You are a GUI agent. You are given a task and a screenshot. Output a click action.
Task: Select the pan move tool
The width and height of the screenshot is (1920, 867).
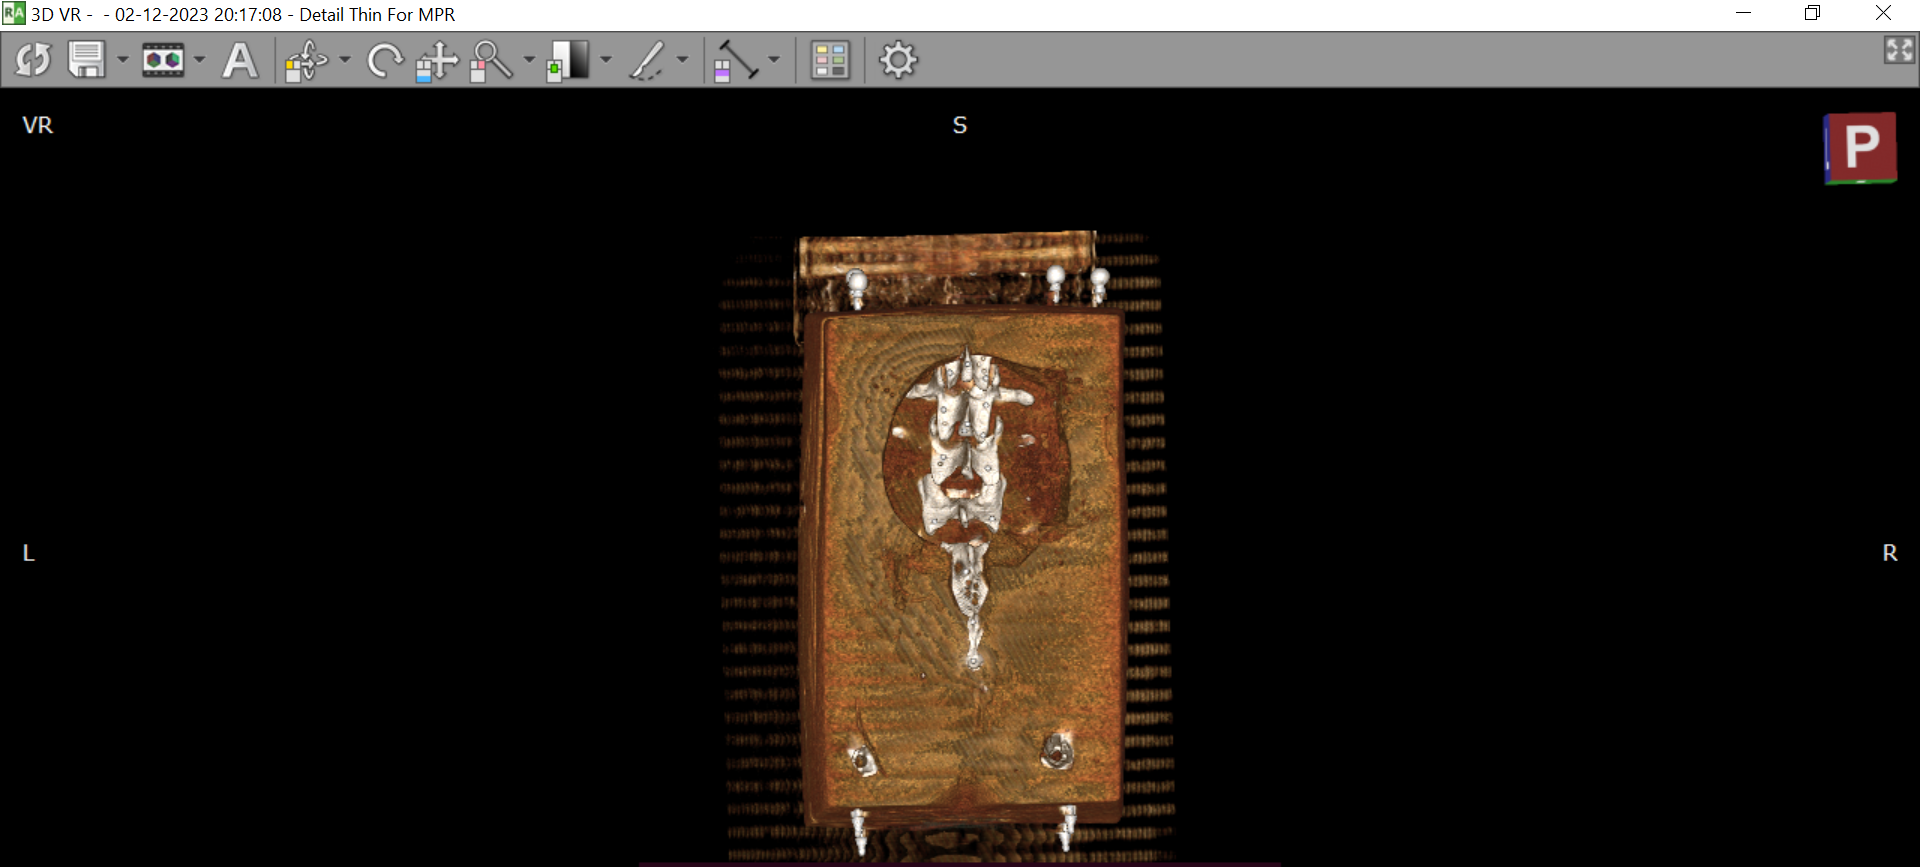437,60
